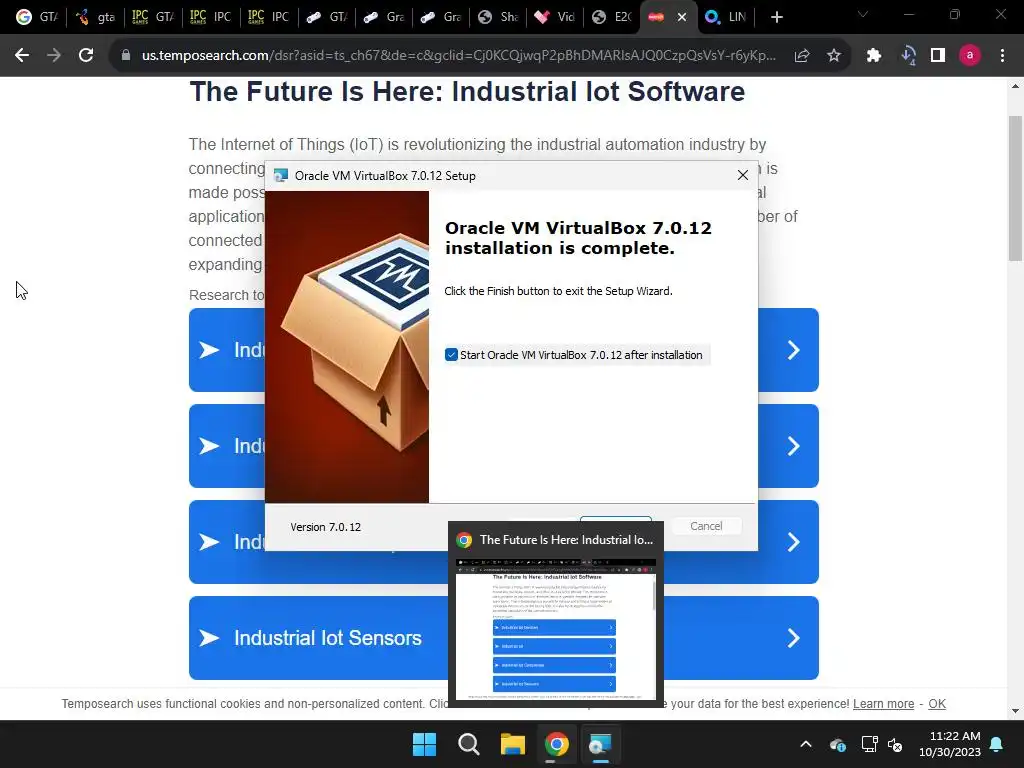
Task: Open File Explorer from taskbar
Action: (513, 744)
